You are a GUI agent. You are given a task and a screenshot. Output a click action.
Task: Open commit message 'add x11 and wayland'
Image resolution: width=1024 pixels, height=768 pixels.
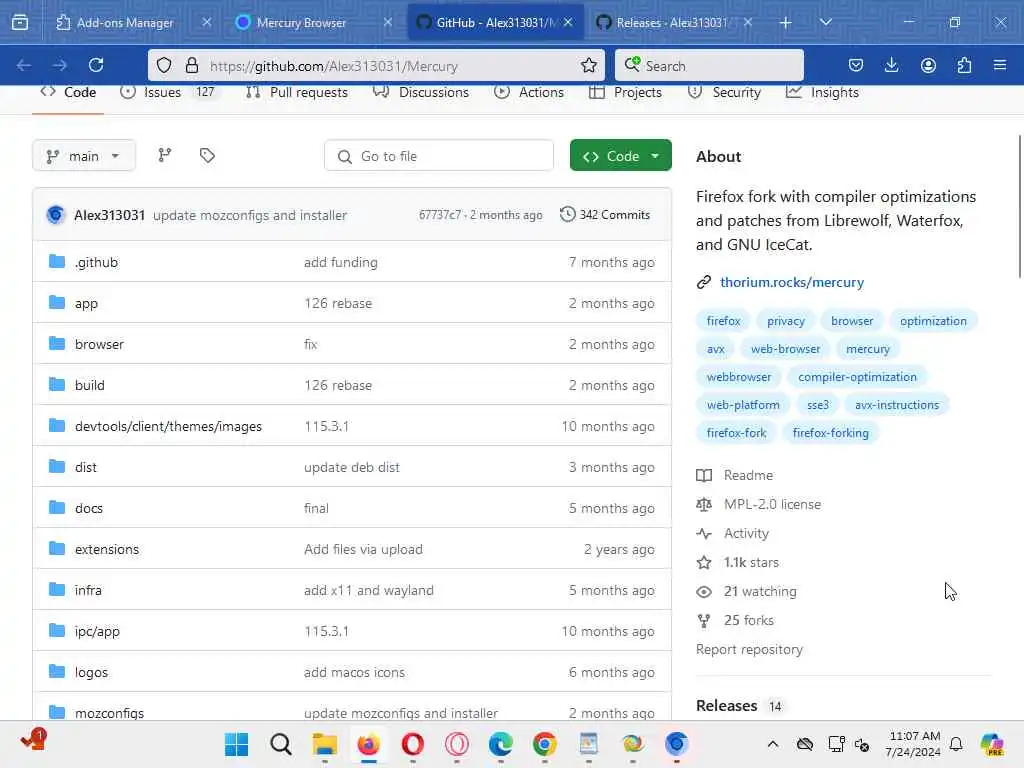coord(368,590)
